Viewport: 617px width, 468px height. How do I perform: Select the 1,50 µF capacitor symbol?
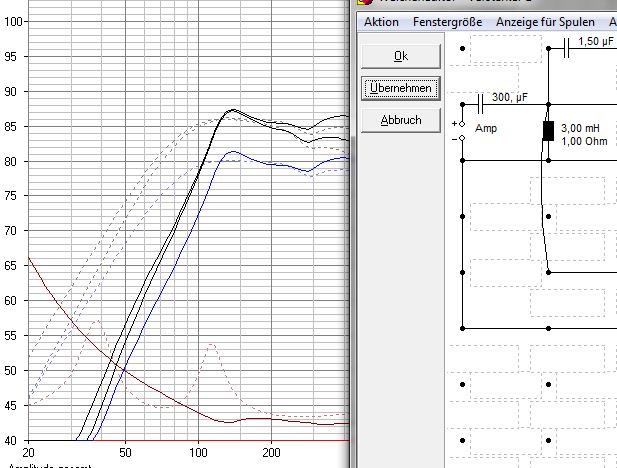(567, 46)
